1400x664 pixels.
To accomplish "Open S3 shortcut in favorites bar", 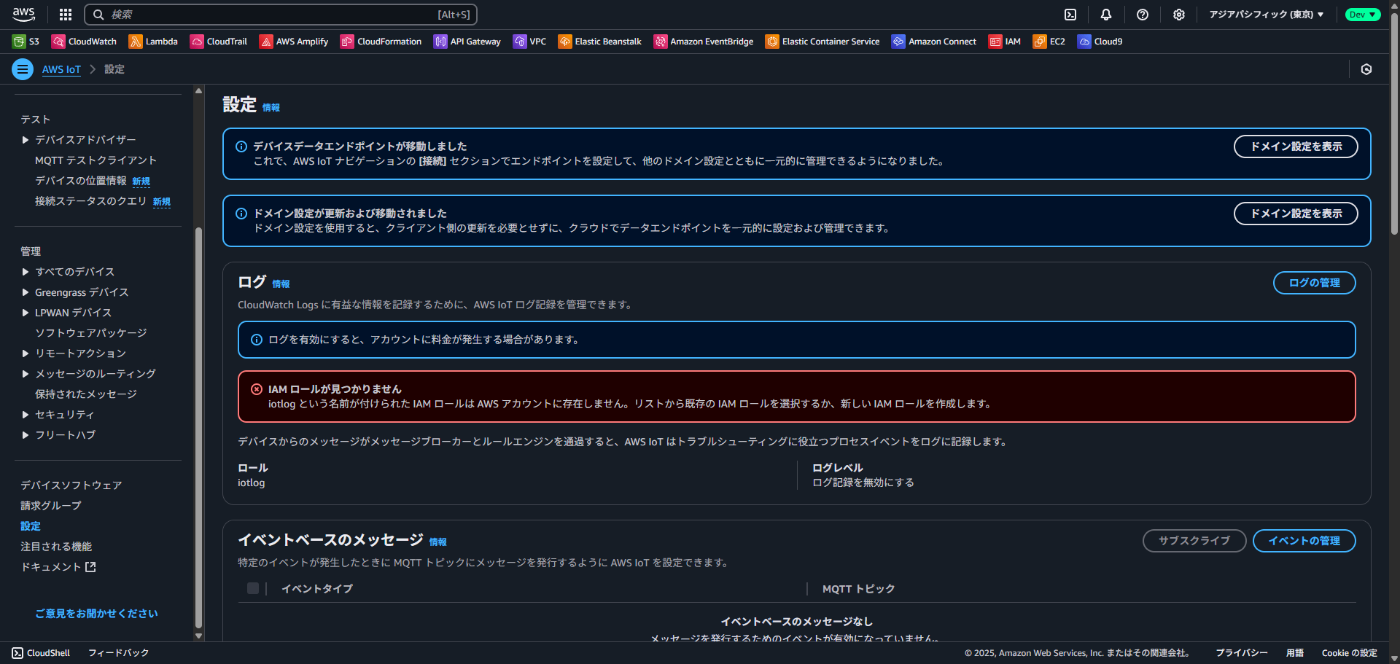I will [x=26, y=42].
